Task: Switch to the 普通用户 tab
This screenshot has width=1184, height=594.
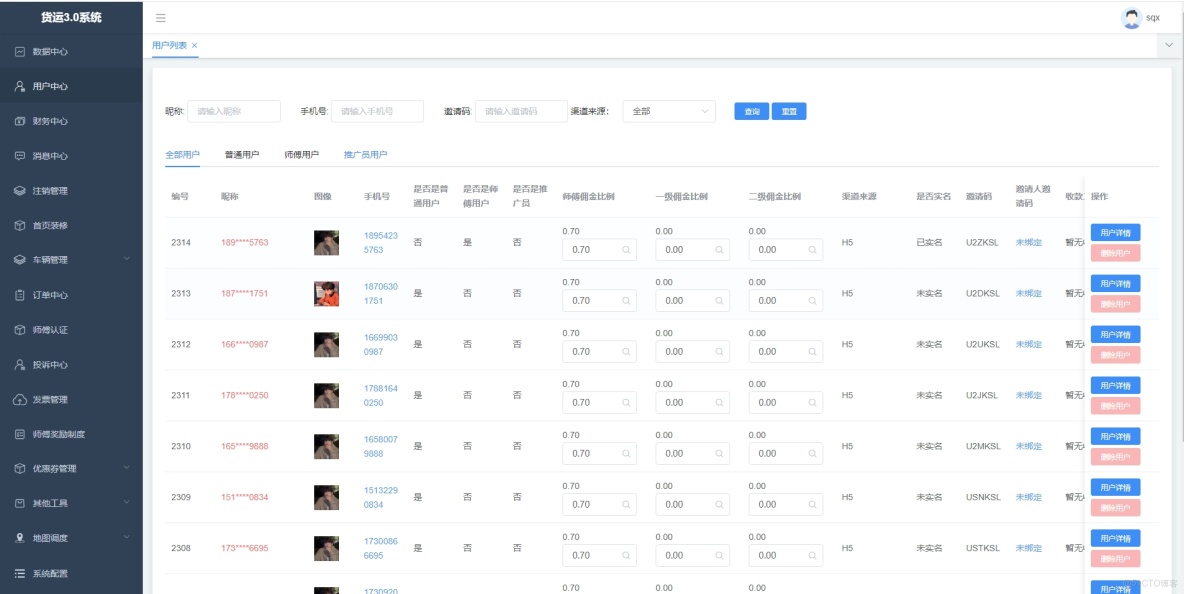Action: click(x=239, y=155)
